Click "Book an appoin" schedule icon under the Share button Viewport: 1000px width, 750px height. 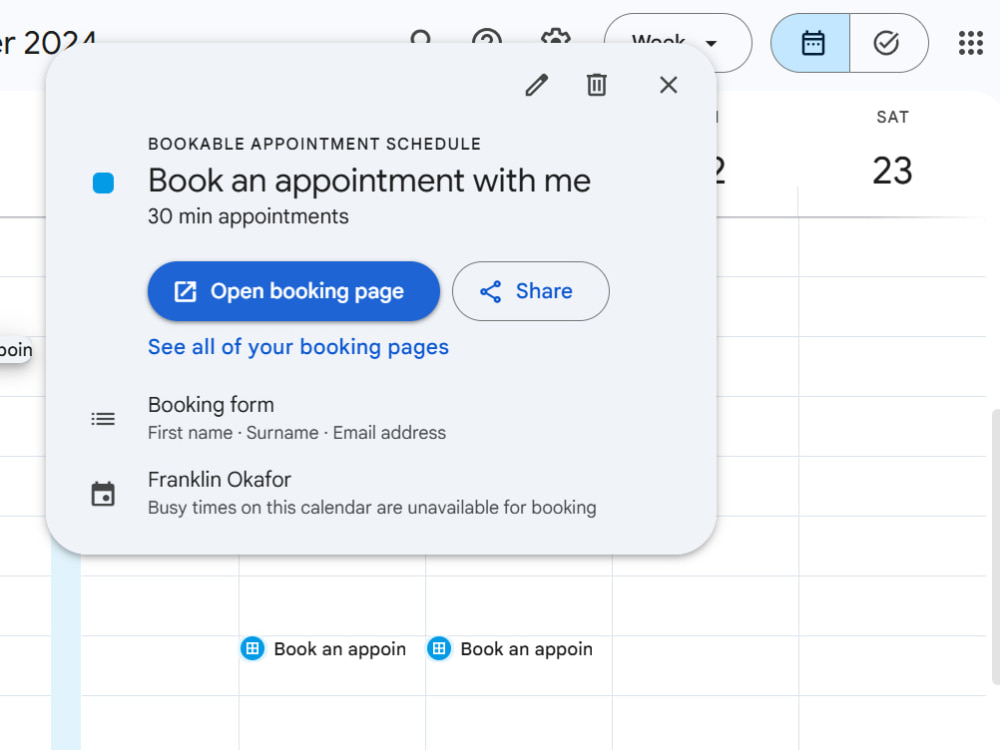click(x=439, y=649)
